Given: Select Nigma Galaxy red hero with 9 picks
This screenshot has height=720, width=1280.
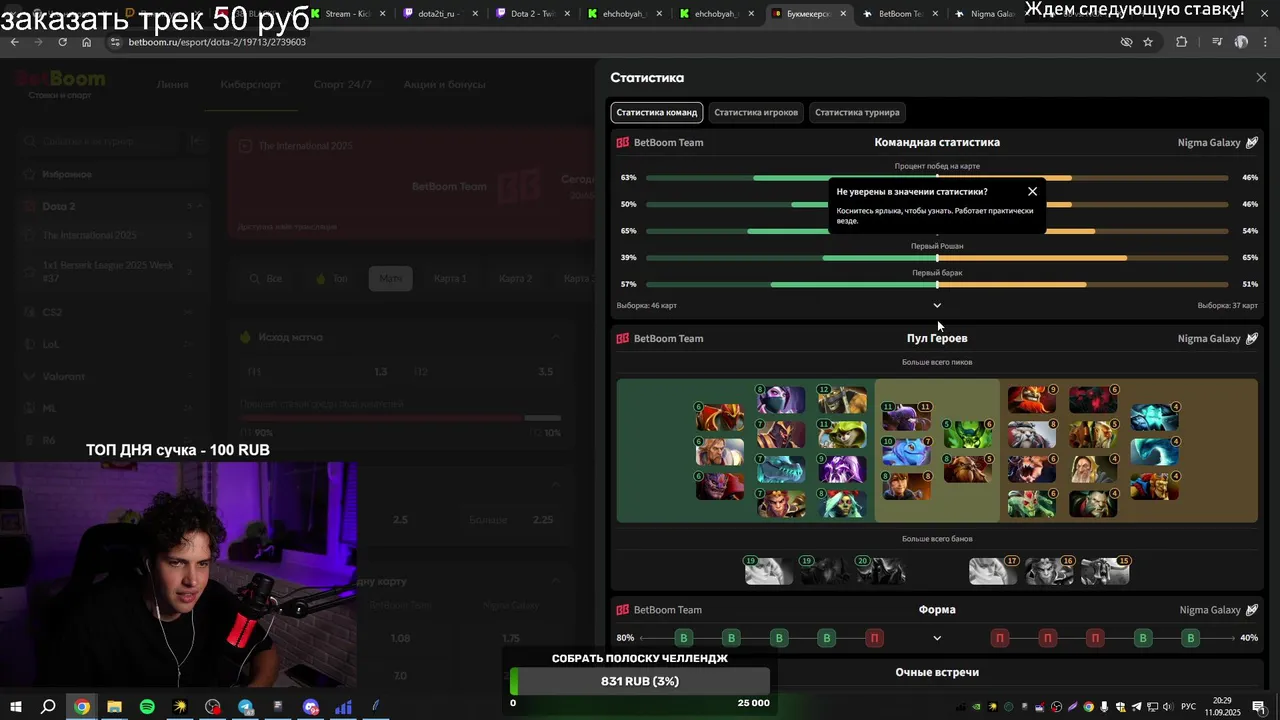Looking at the screenshot, I should pyautogui.click(x=1032, y=400).
